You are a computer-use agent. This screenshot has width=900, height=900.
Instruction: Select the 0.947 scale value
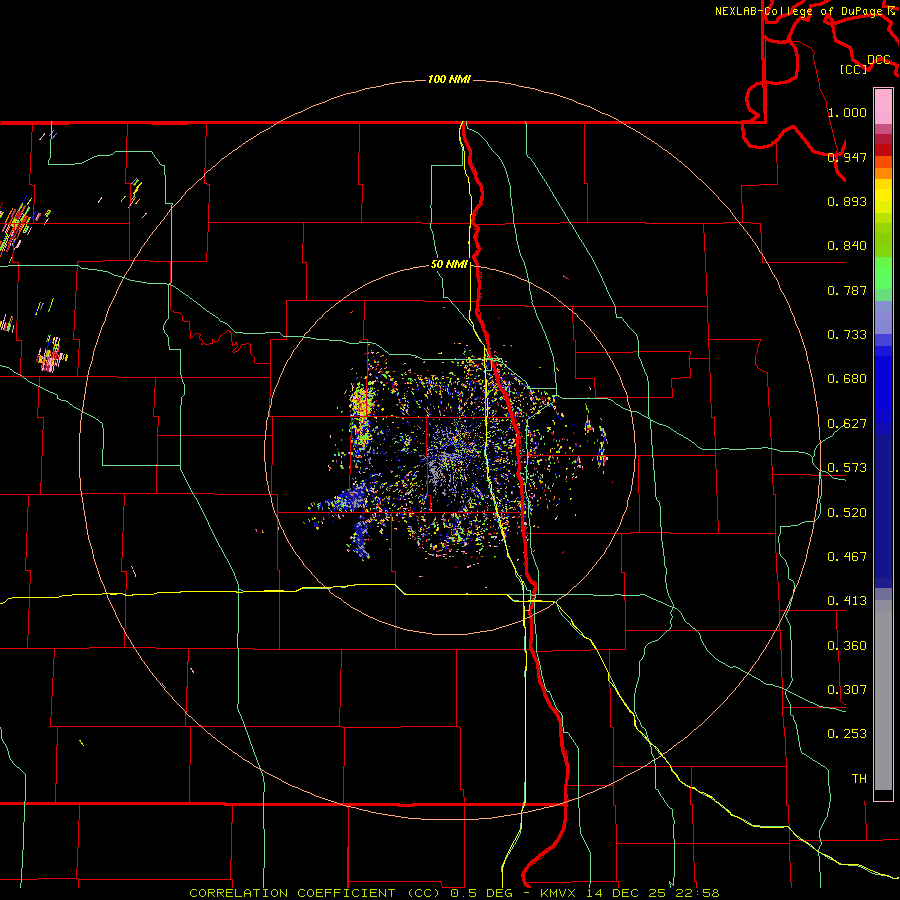(x=847, y=157)
